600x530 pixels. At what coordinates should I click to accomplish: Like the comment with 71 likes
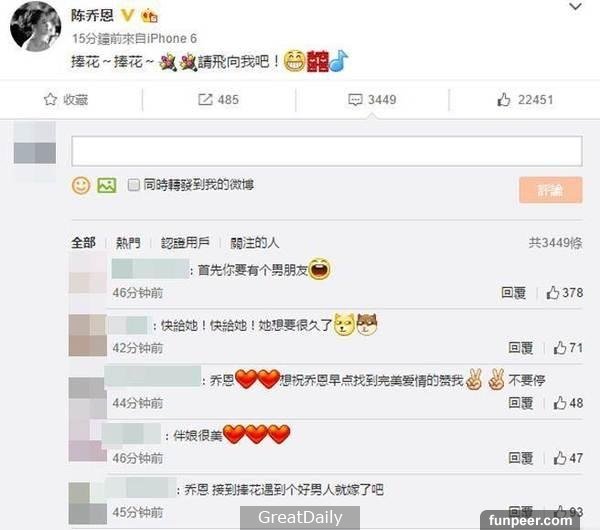pos(559,347)
